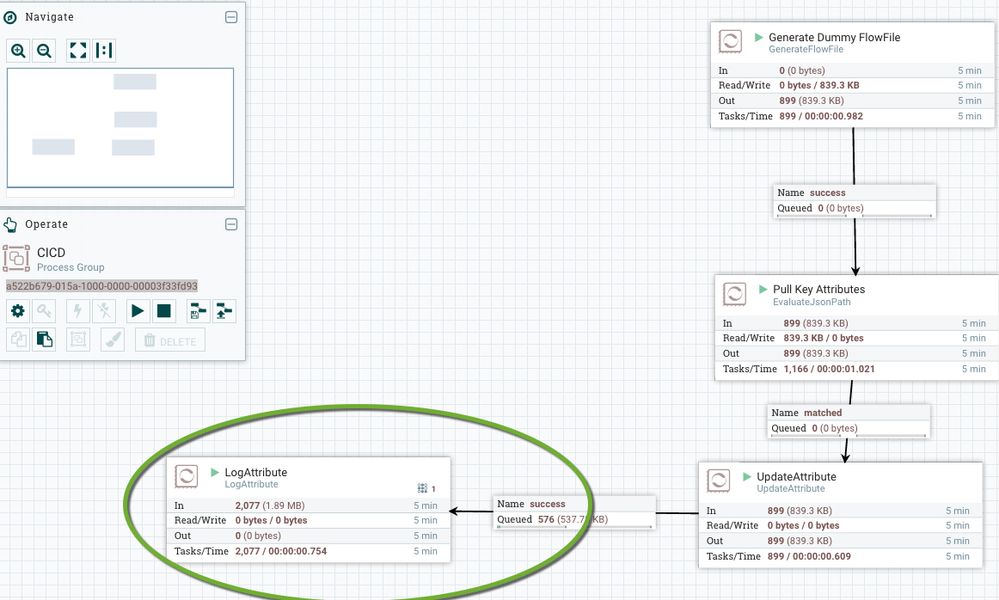Click the birdseye overview map

(120, 128)
